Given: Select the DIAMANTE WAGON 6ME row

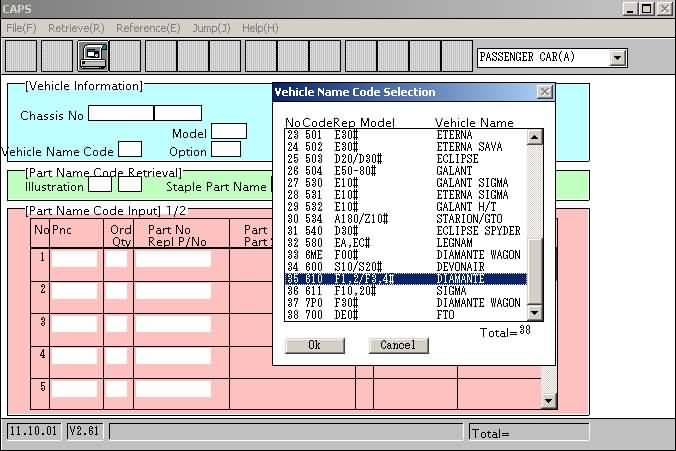Looking at the screenshot, I should pos(406,255).
